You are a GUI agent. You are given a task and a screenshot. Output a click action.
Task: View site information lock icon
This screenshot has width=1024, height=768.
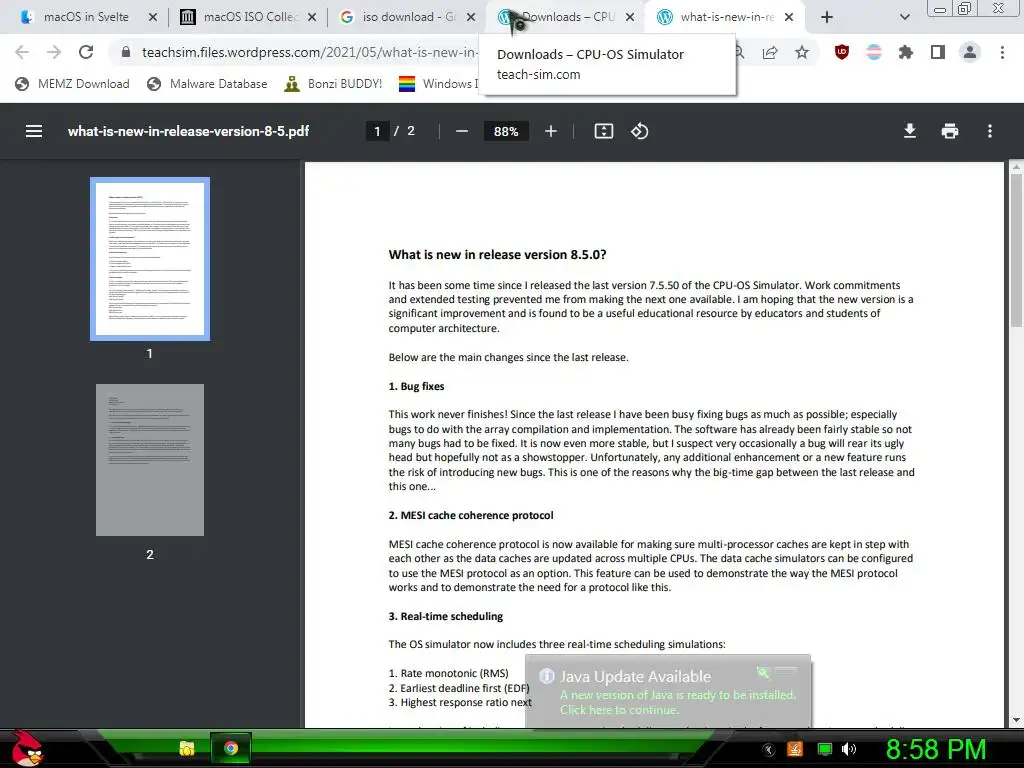pos(126,52)
